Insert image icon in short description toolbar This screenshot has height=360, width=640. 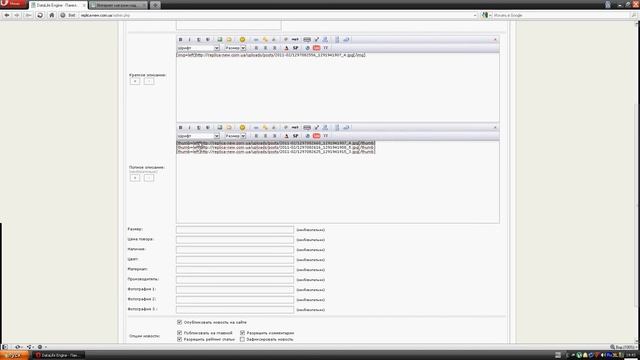coord(220,40)
